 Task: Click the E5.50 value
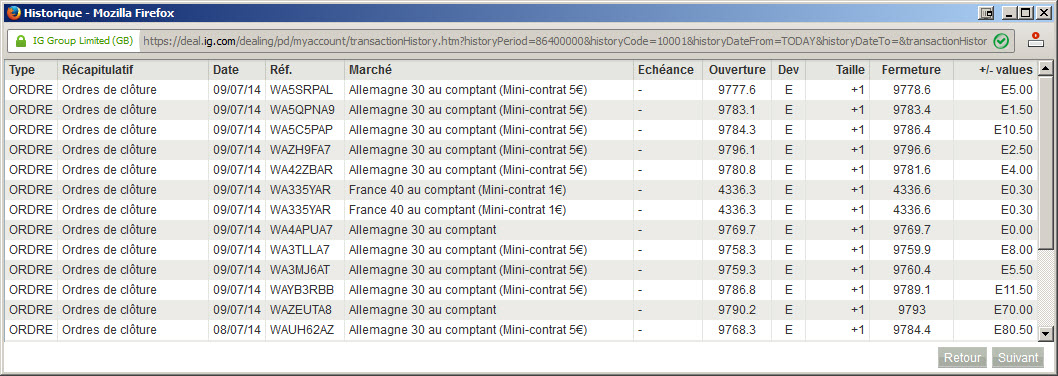pos(1017,270)
